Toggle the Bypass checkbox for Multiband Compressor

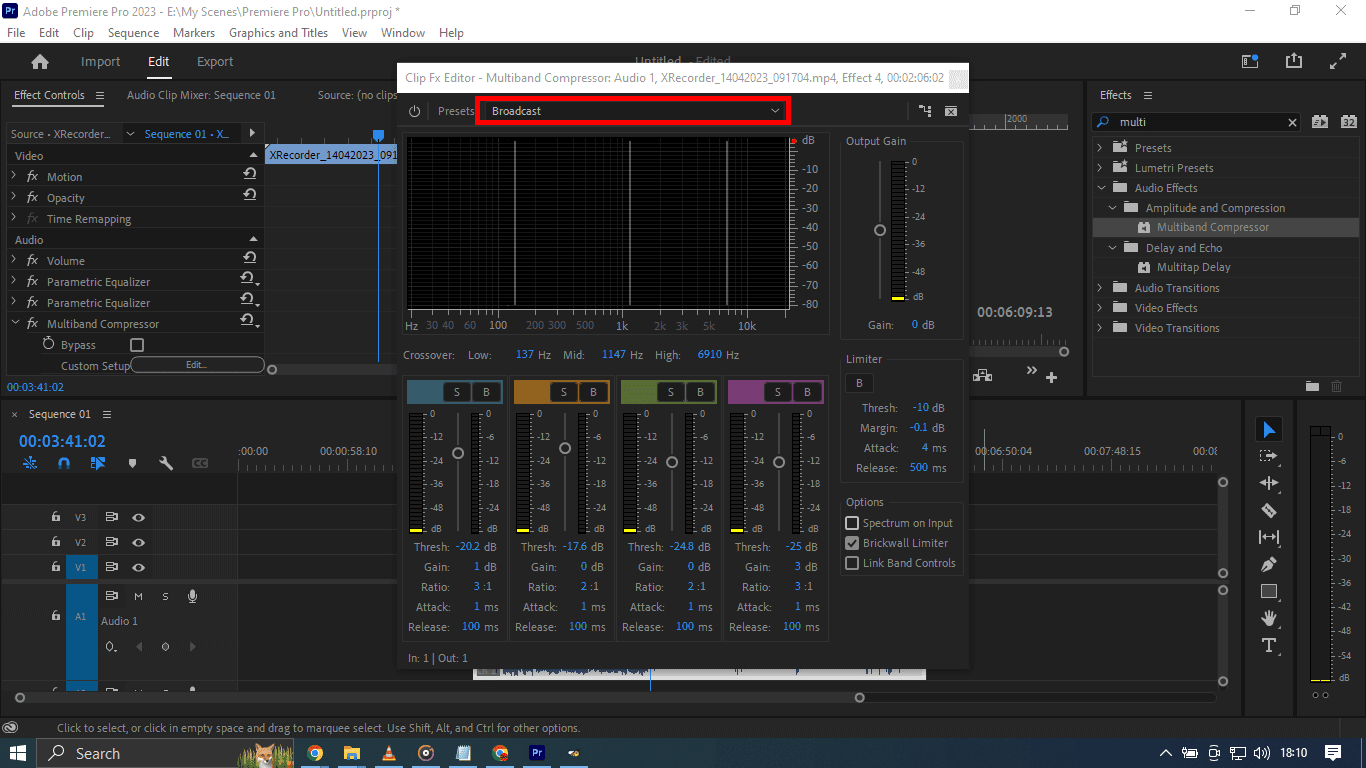click(x=137, y=345)
